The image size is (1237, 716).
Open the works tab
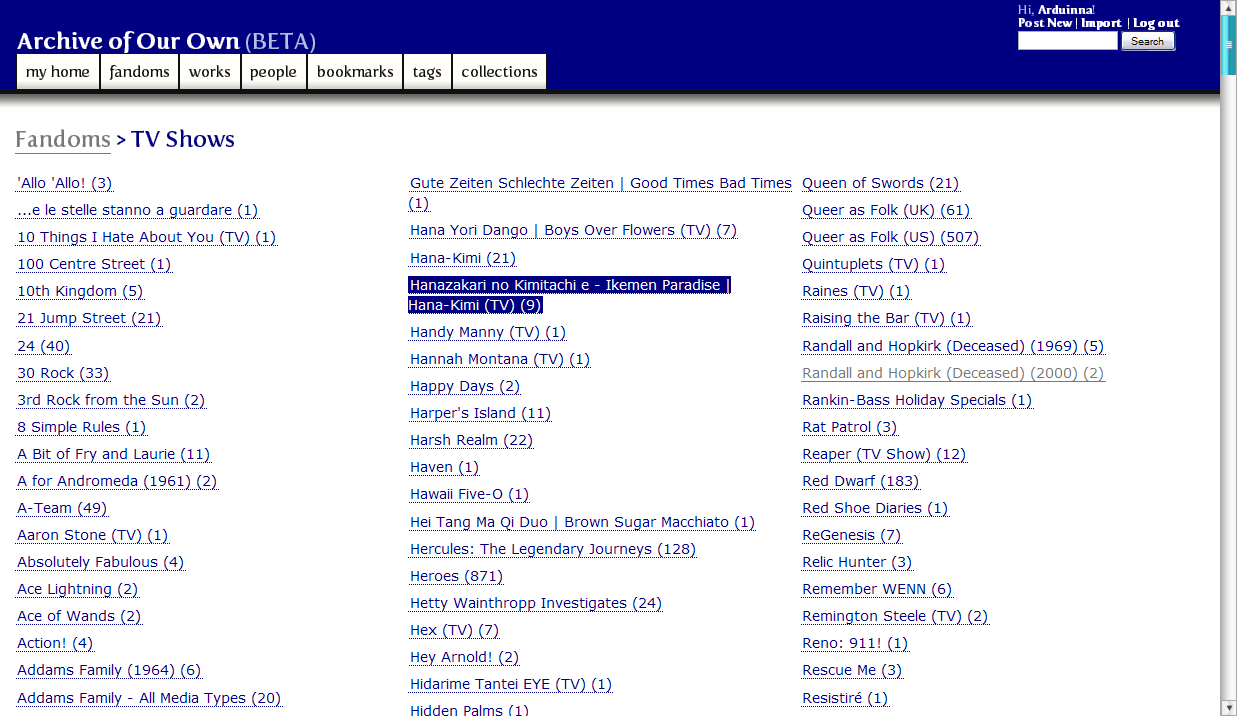[x=210, y=72]
